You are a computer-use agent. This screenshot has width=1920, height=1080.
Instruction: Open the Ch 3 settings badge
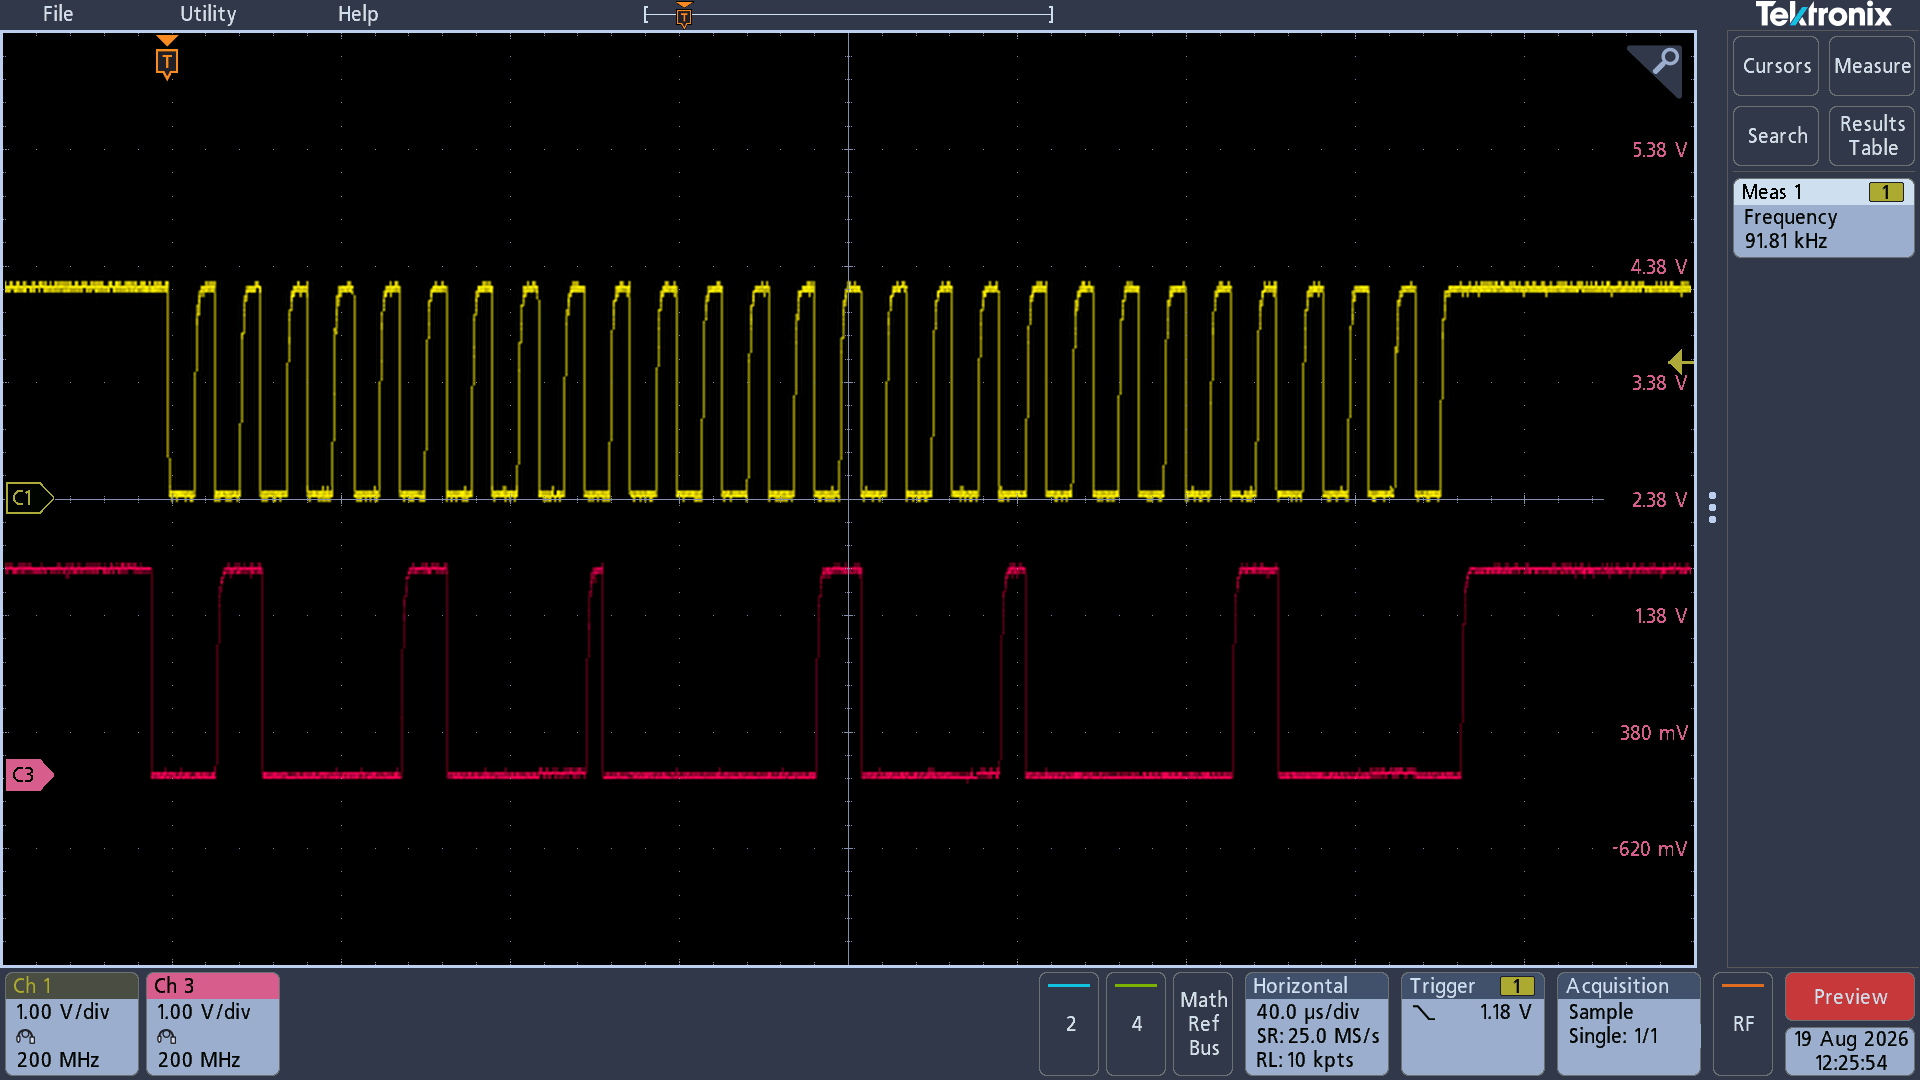(x=213, y=1023)
